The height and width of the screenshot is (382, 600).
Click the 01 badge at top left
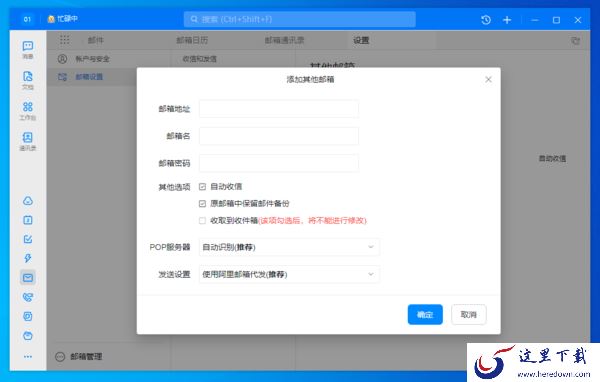pyautogui.click(x=27, y=19)
